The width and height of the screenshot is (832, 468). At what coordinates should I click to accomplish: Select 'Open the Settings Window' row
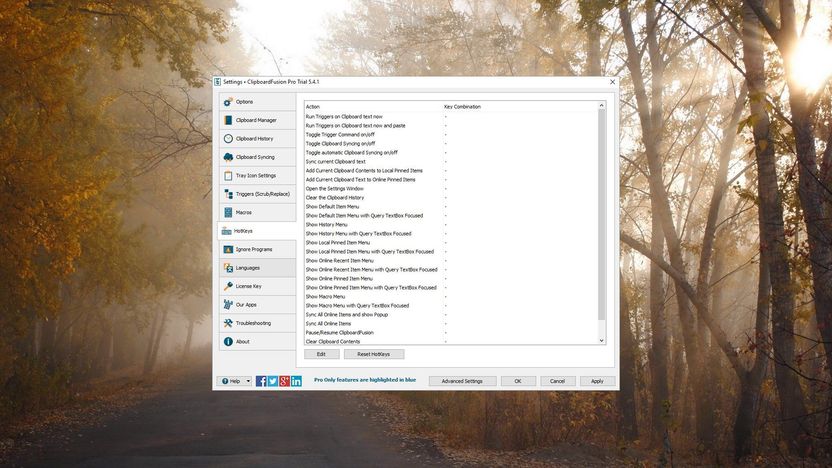tap(451, 188)
